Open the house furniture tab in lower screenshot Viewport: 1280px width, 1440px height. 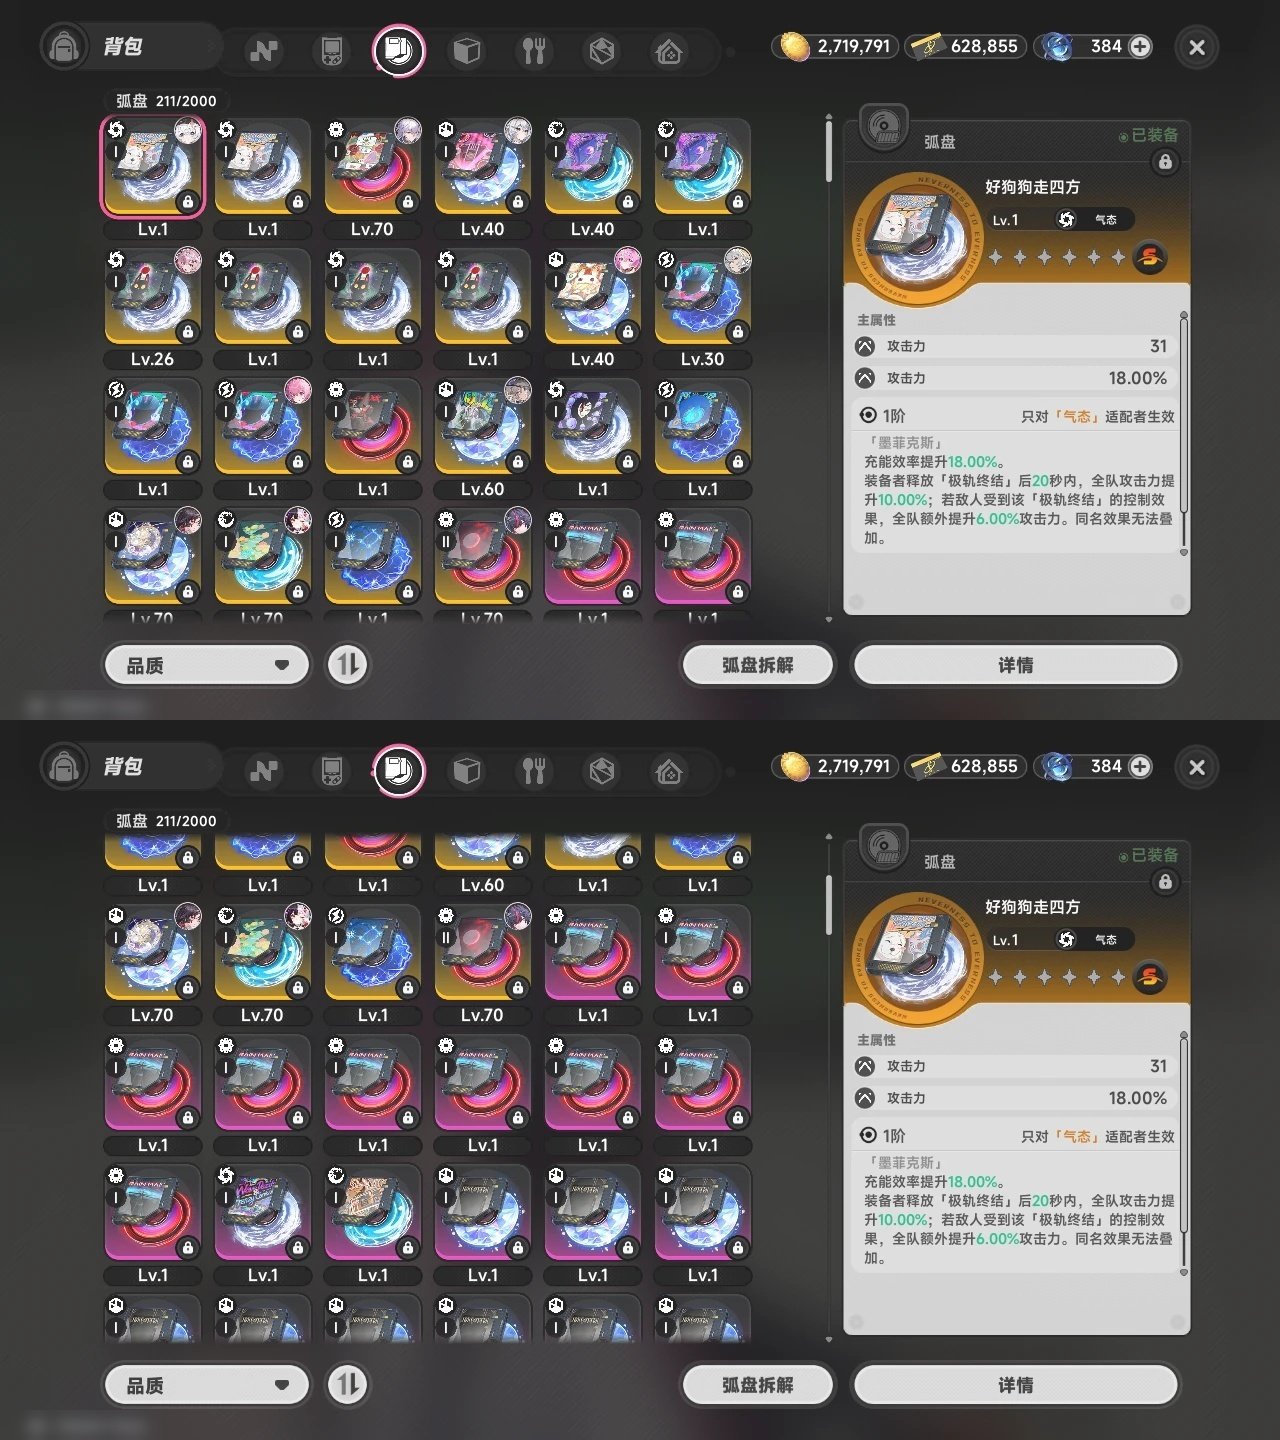click(x=669, y=771)
